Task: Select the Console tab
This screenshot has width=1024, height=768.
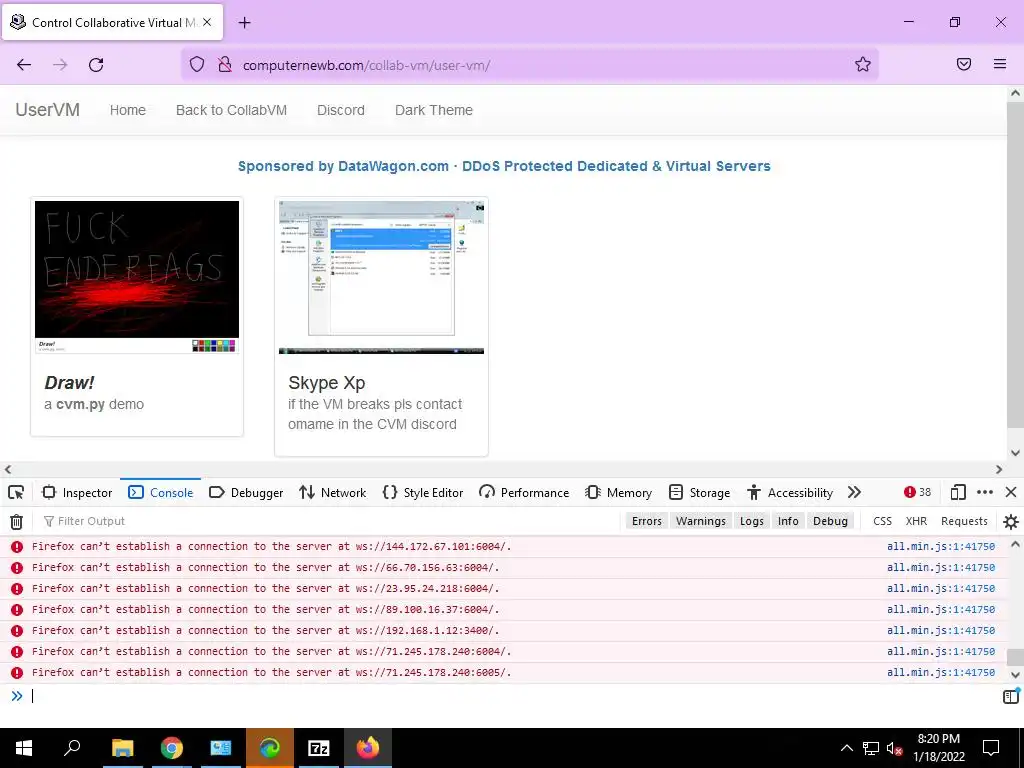Action: pos(161,492)
